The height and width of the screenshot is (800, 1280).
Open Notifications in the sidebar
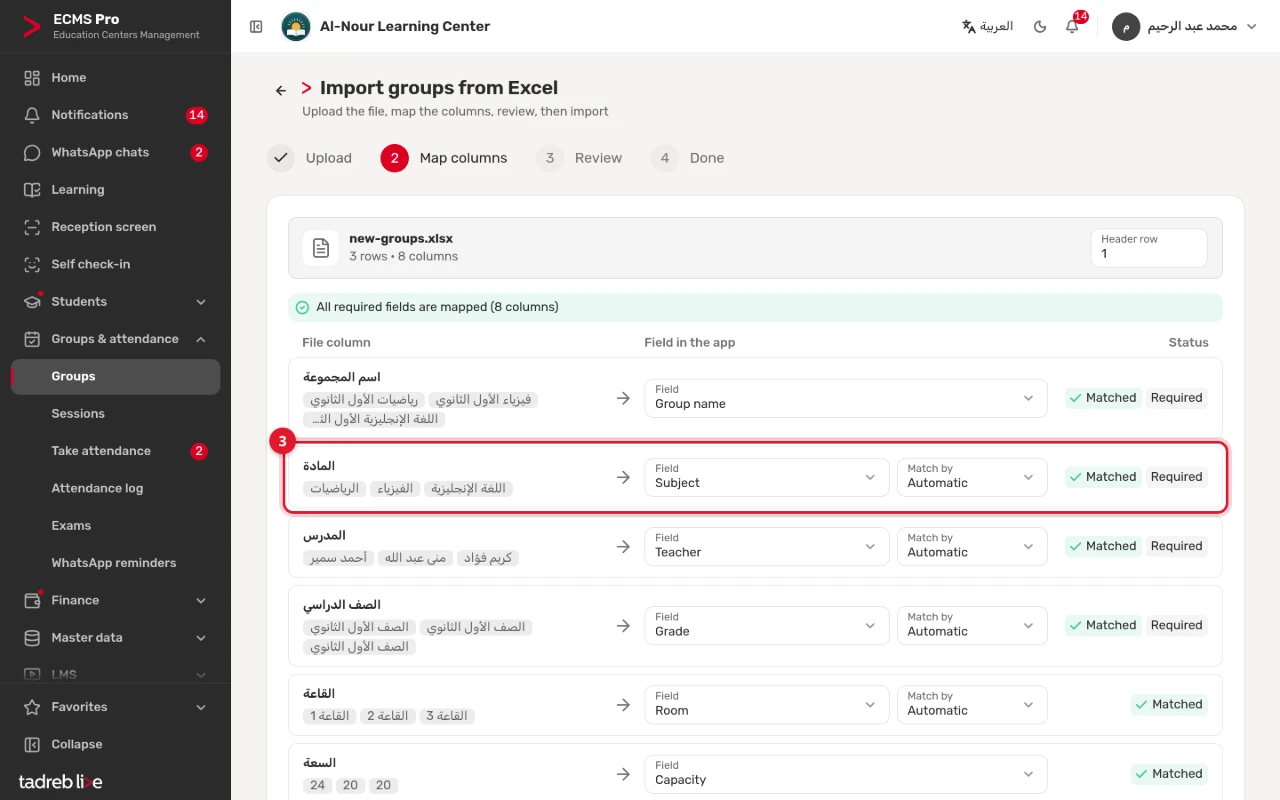point(115,115)
